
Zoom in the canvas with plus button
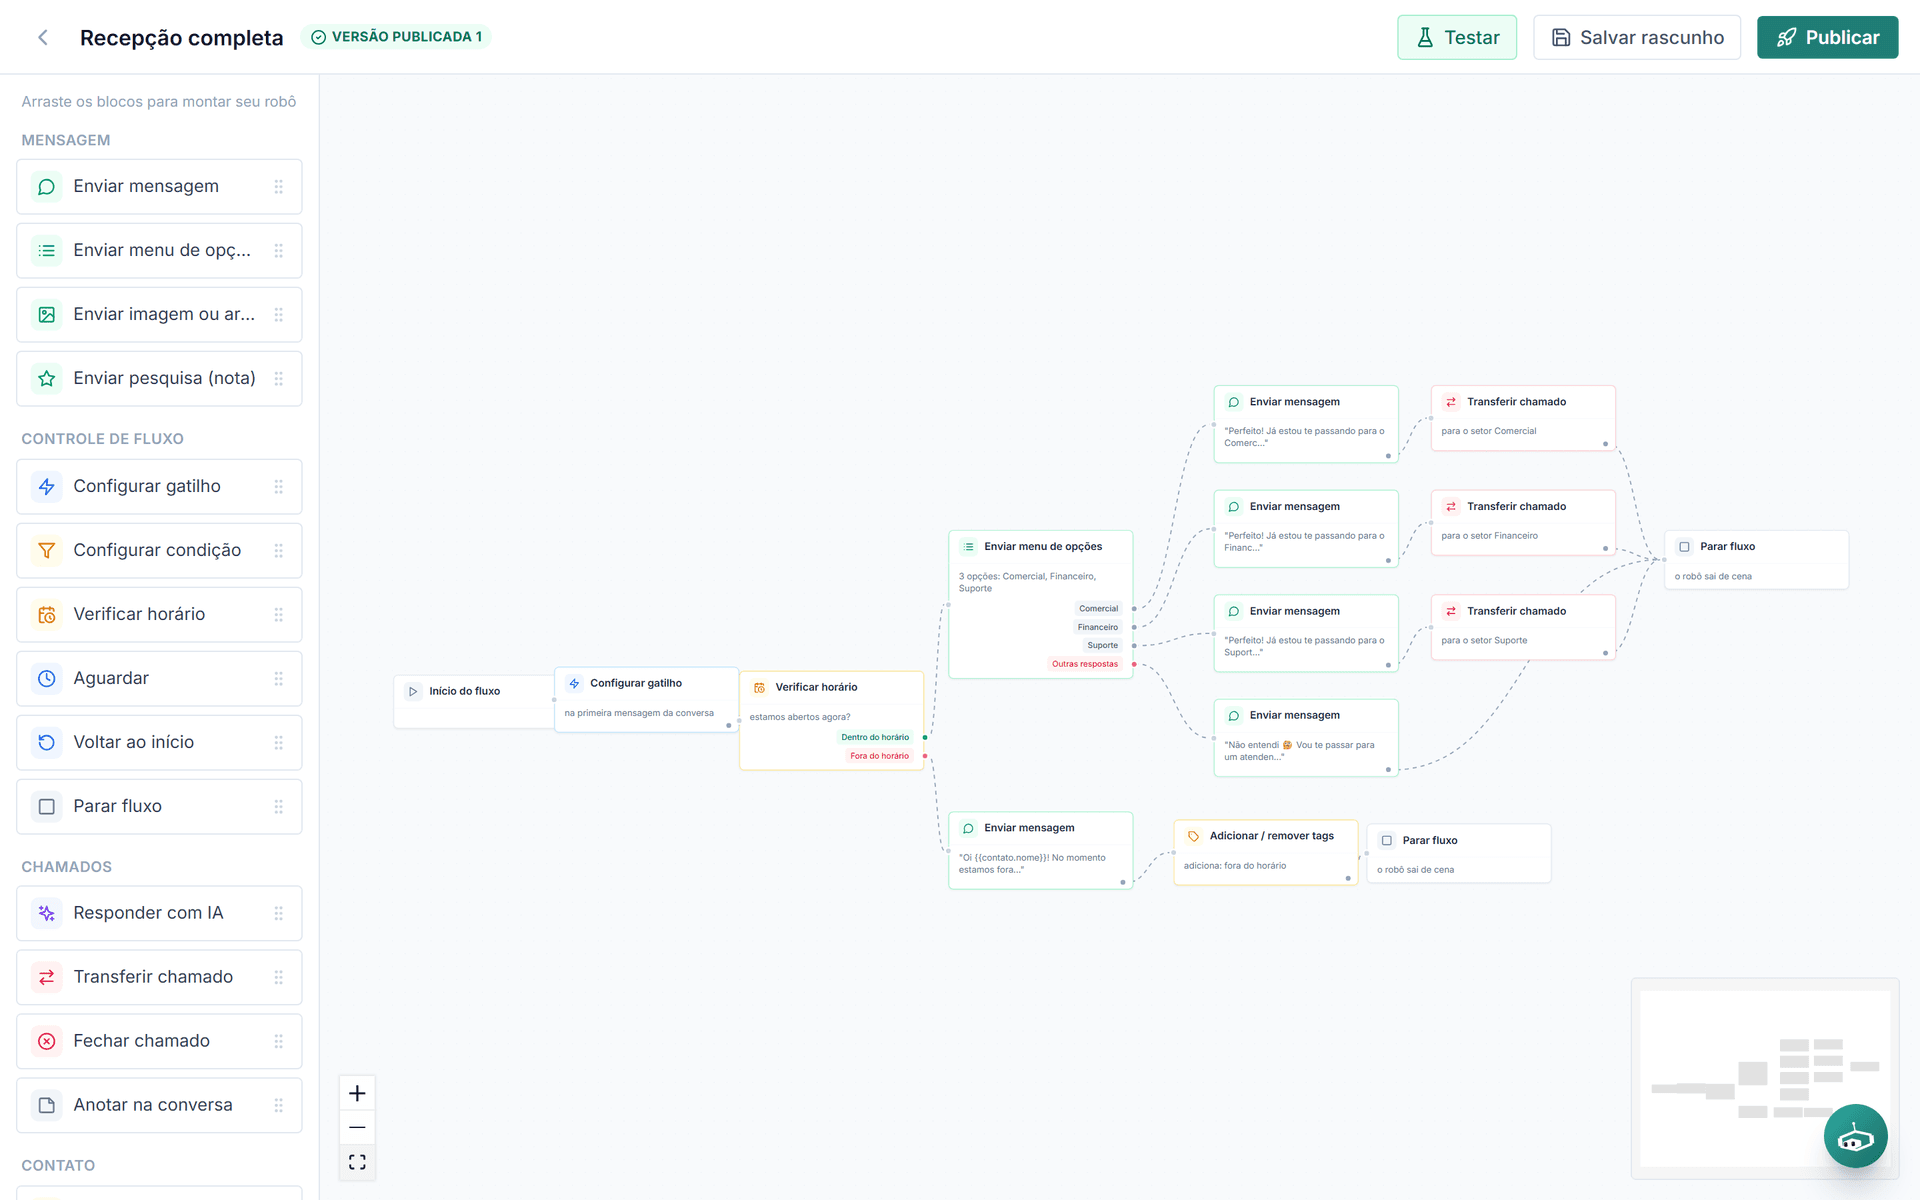tap(357, 1093)
